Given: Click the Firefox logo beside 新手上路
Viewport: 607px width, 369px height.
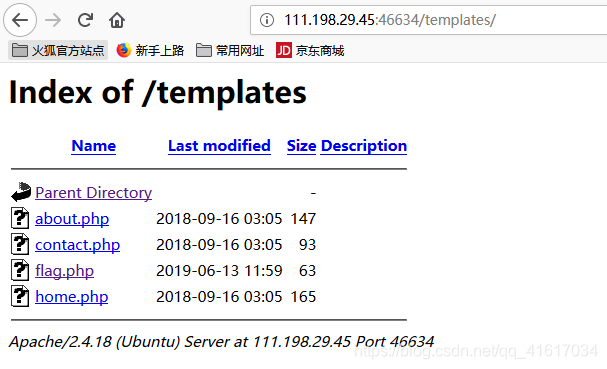Looking at the screenshot, I should 124,50.
